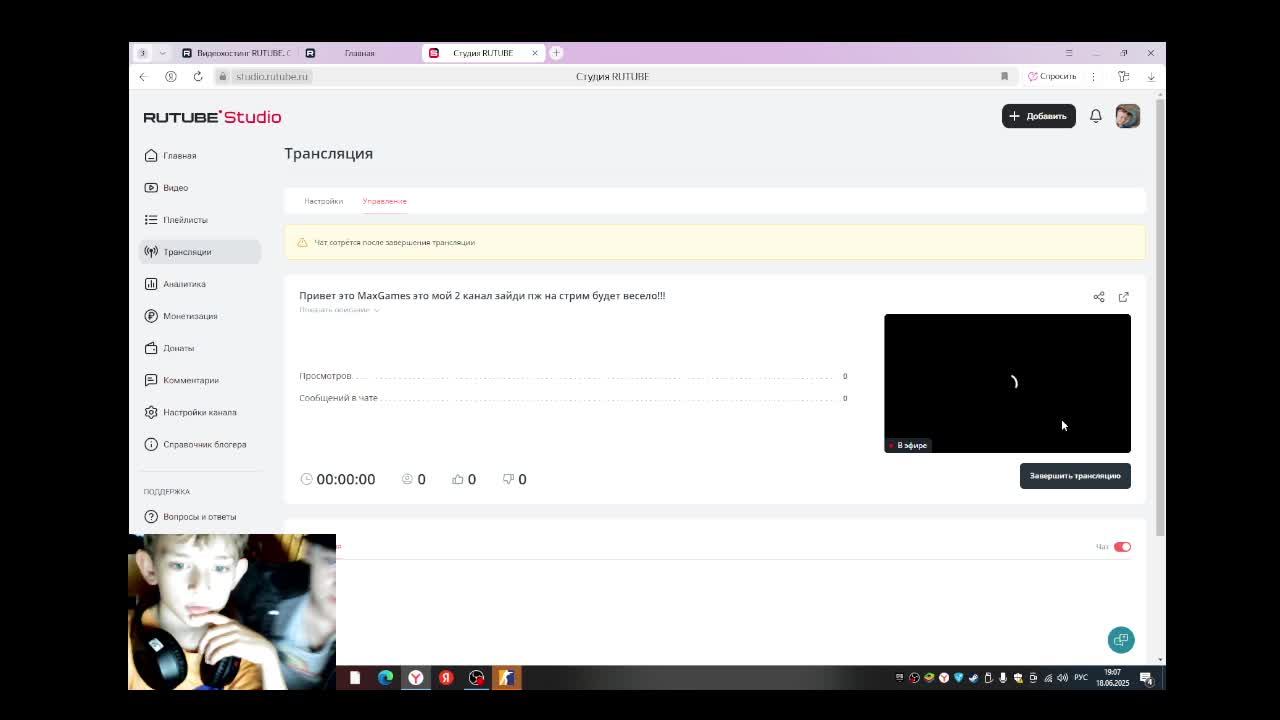
Task: Click the dislikes thumbs-down icon
Action: tap(508, 479)
